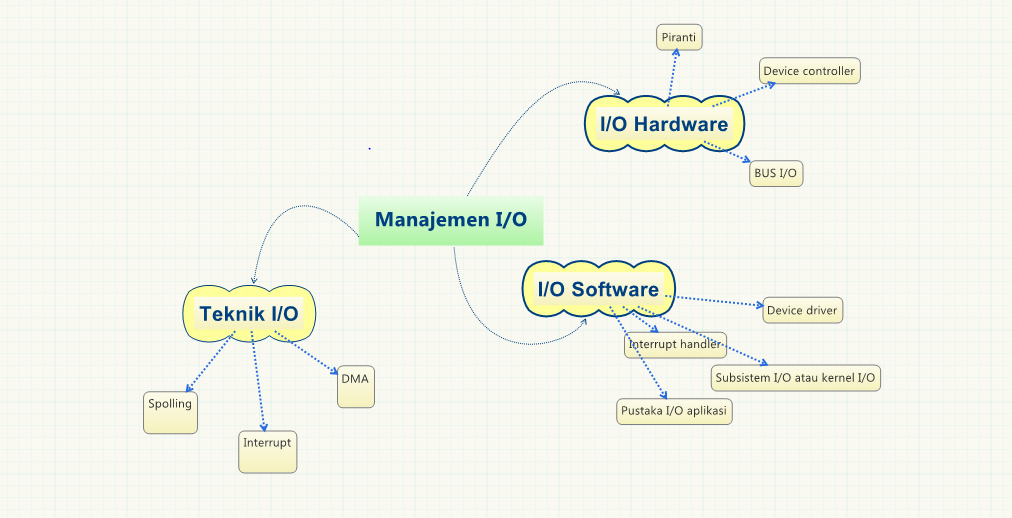Click the Device controller subtopic
Image resolution: width=1012 pixels, height=518 pixels.
click(809, 71)
